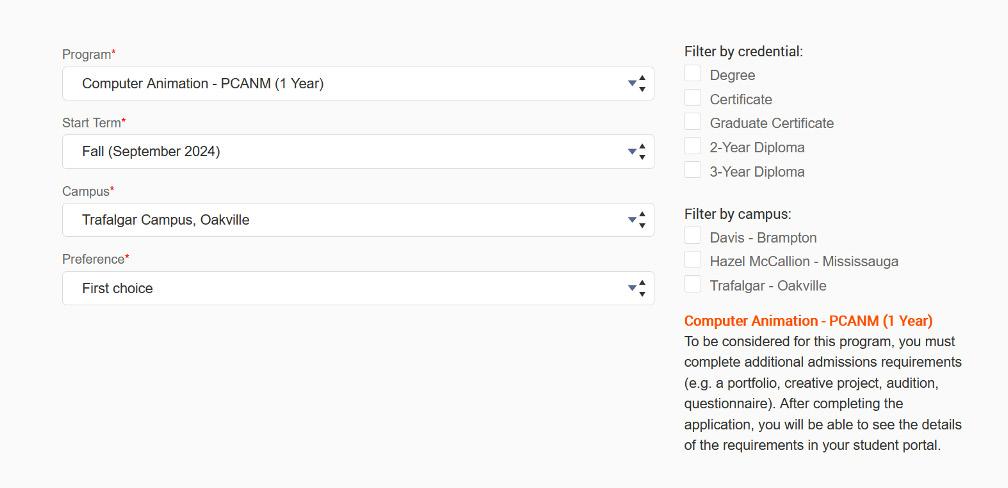Click the Preference dropdown arrow icon
This screenshot has height=488, width=1008.
click(x=636, y=288)
